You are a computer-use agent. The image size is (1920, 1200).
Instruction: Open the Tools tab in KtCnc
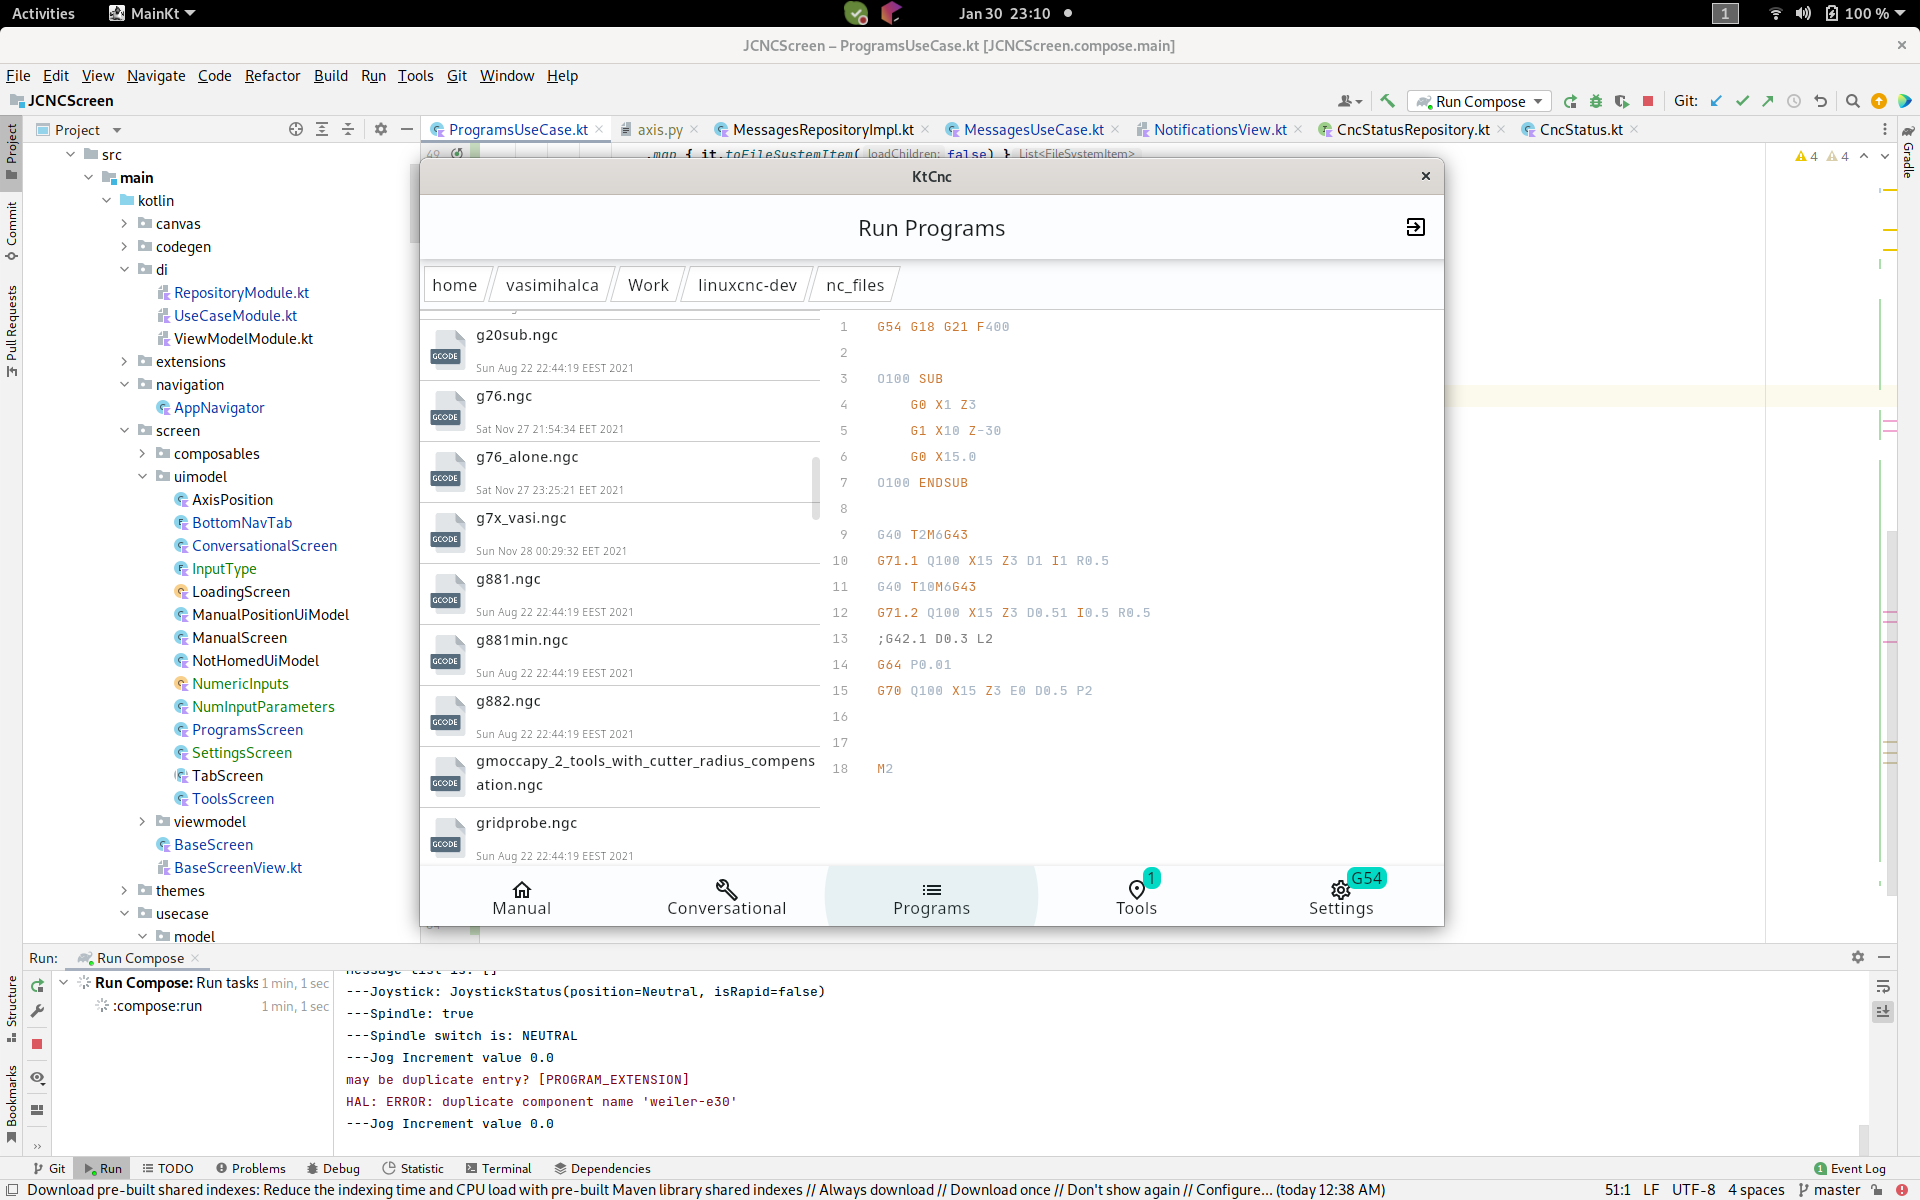click(1136, 897)
